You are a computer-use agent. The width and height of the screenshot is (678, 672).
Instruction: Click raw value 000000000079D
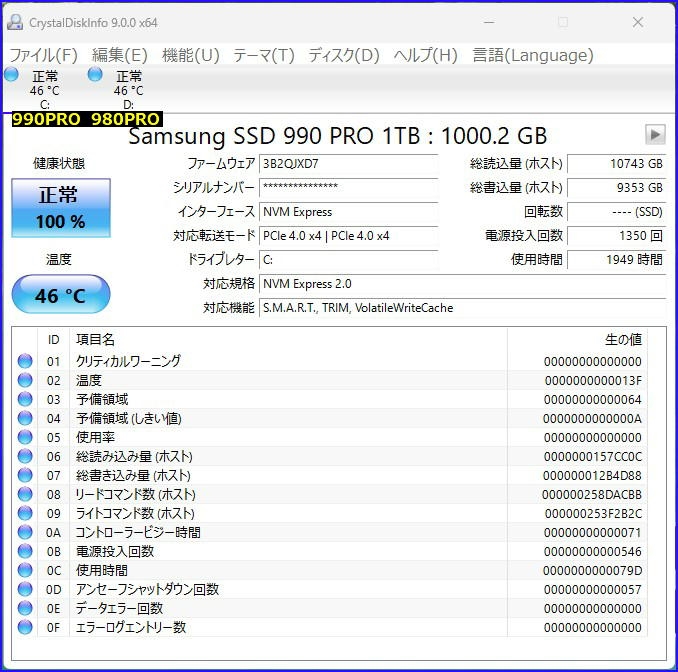[592, 571]
